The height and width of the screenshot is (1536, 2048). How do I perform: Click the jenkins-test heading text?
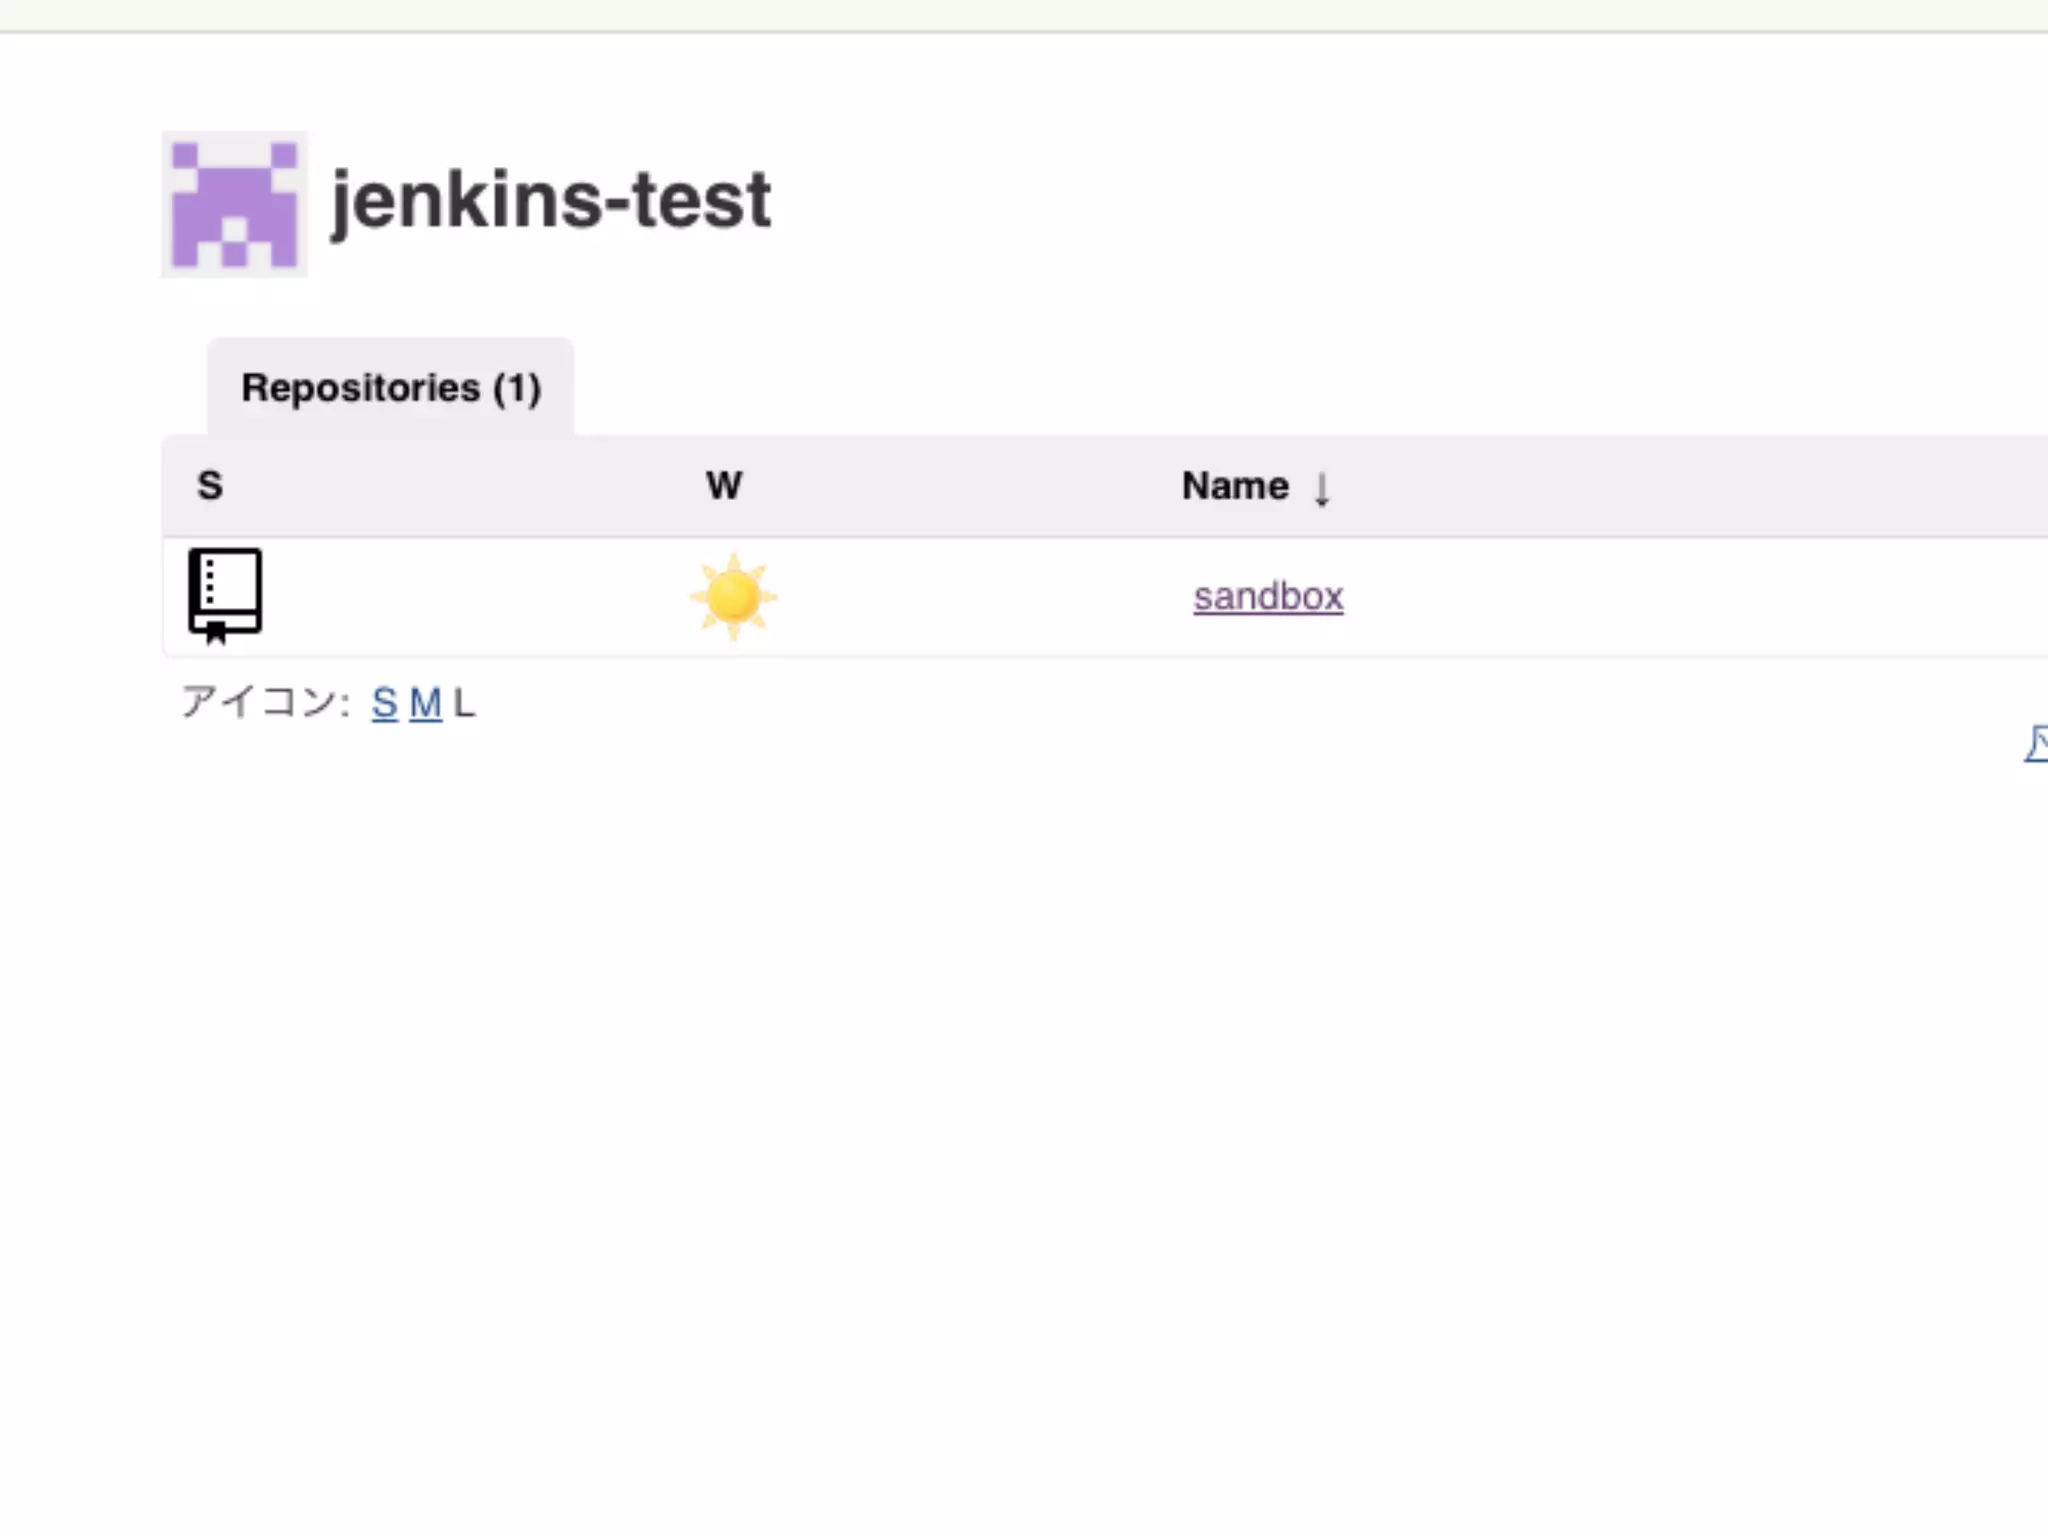pos(550,200)
